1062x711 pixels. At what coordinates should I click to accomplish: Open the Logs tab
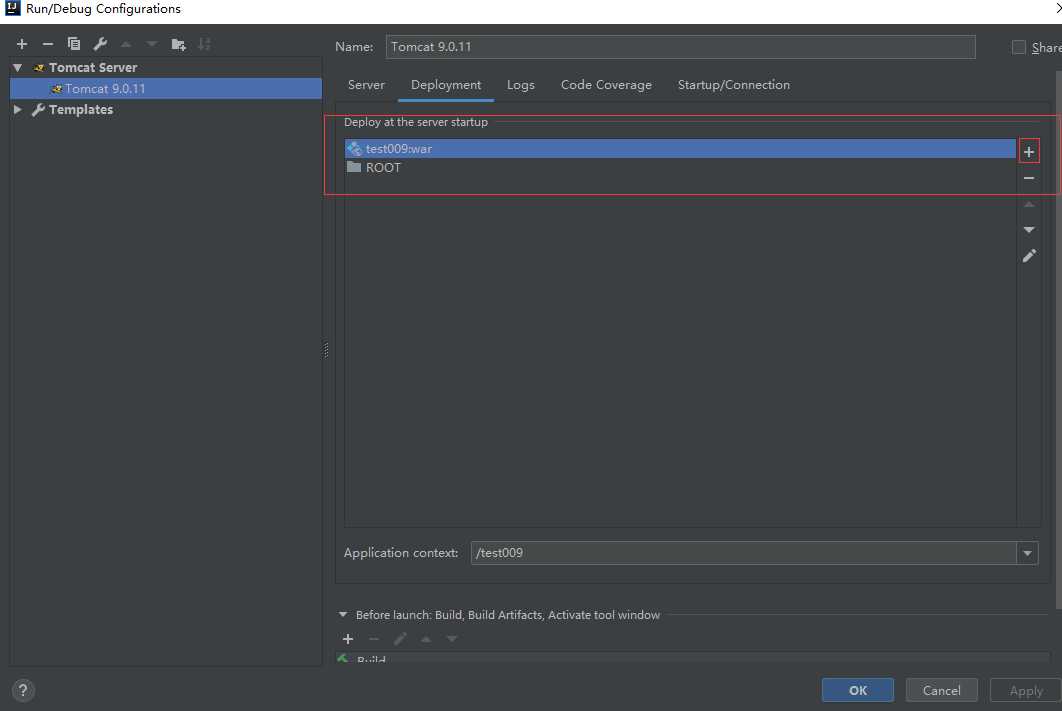coord(520,85)
